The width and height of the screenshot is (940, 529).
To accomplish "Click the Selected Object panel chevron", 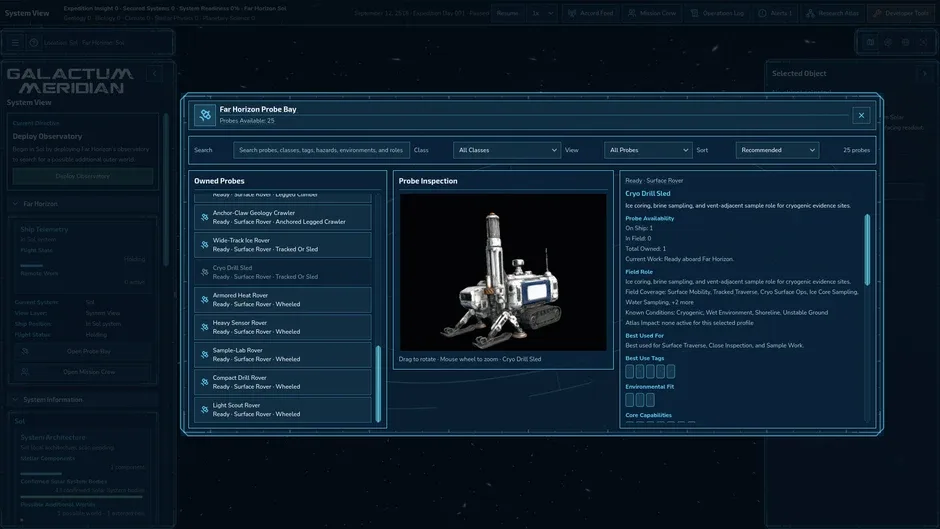I will pyautogui.click(x=924, y=73).
